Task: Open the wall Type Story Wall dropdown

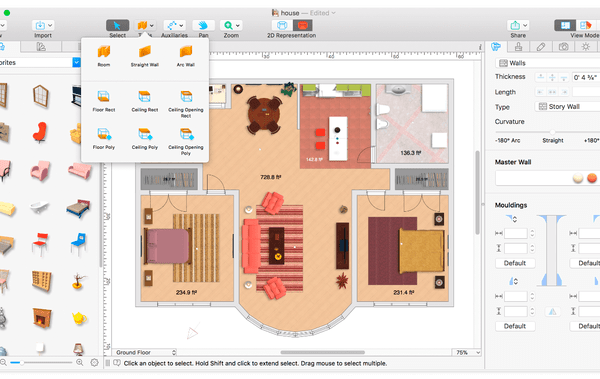Action: (567, 106)
